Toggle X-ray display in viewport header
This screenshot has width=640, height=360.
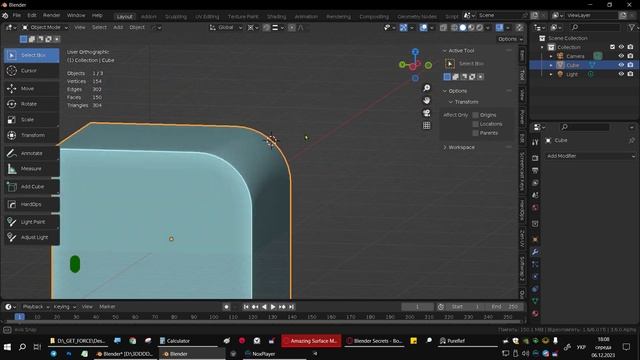coord(443,28)
